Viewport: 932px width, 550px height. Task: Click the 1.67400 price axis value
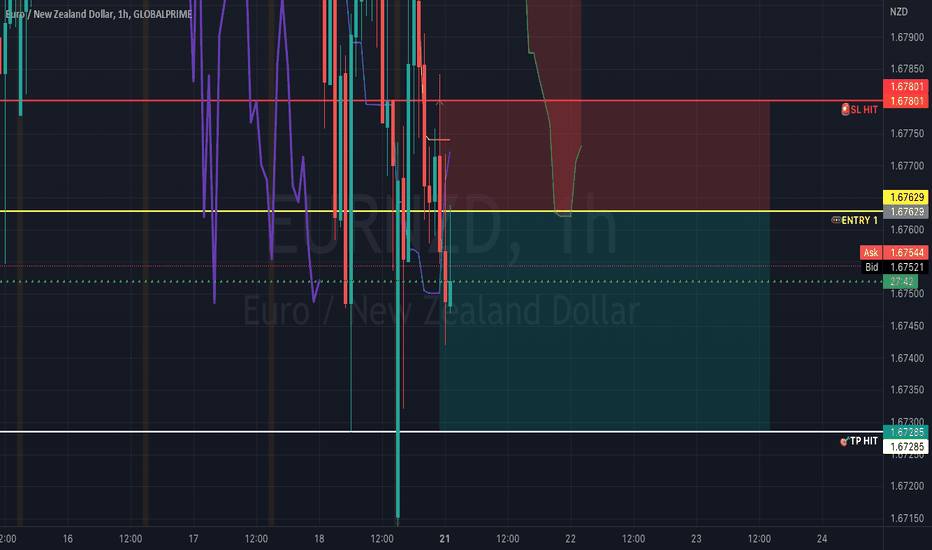pos(907,358)
